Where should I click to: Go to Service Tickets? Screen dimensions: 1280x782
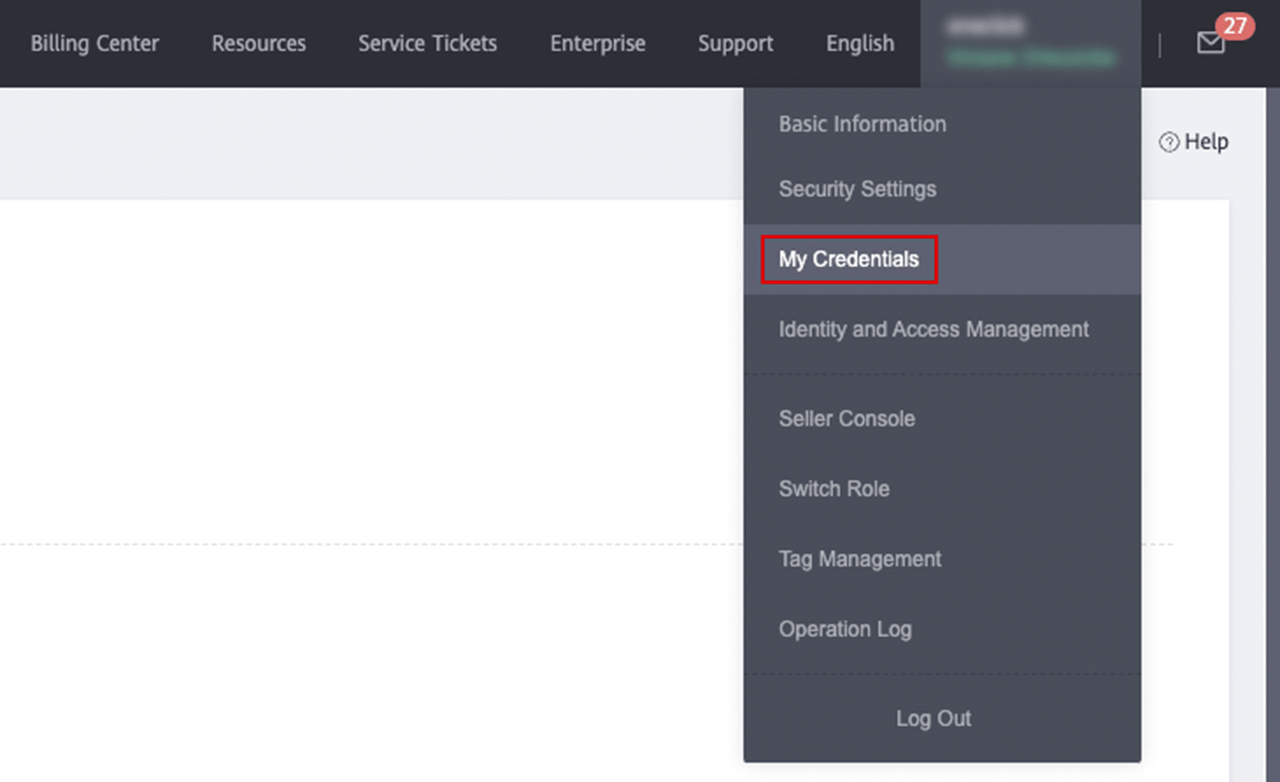coord(427,44)
